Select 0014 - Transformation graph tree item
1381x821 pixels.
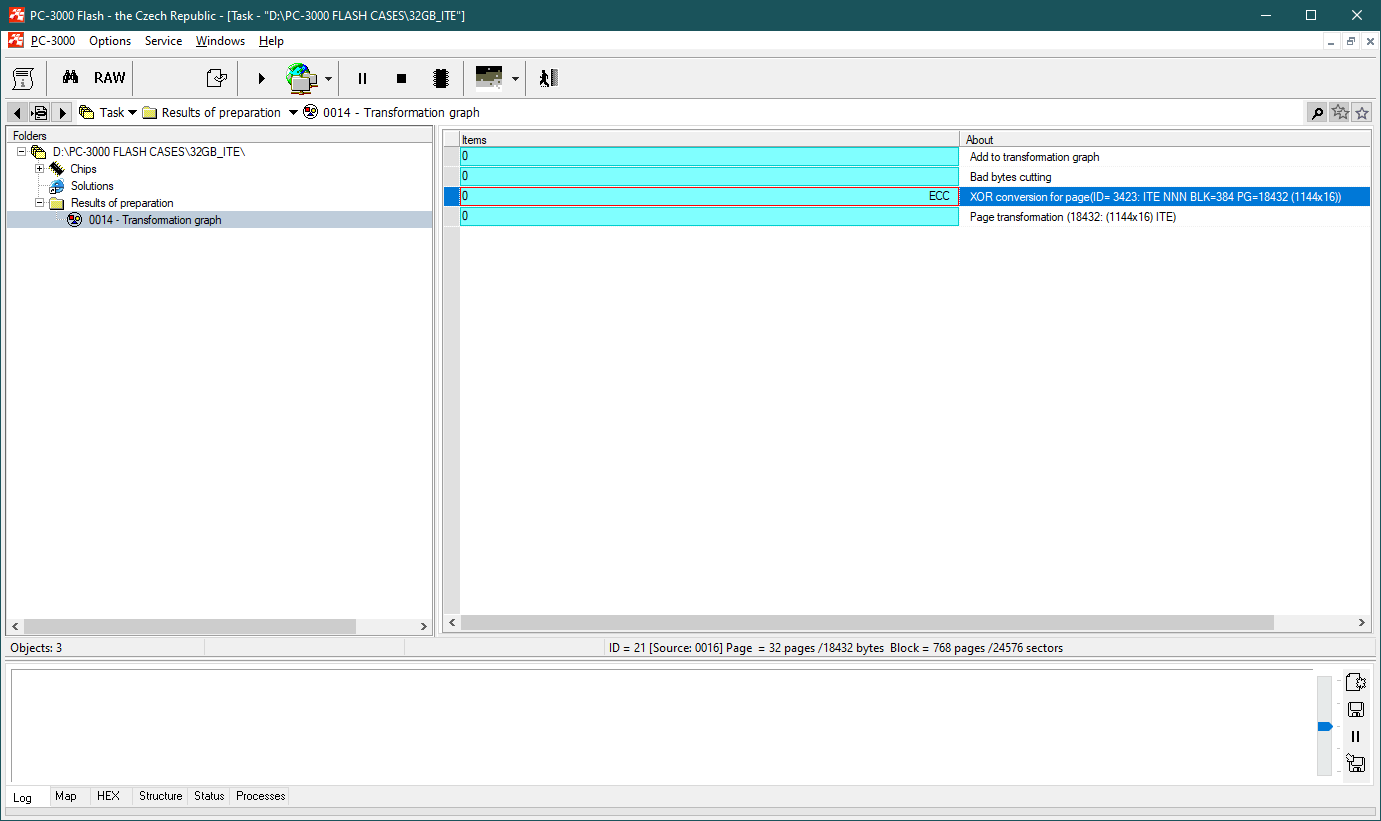pos(155,220)
